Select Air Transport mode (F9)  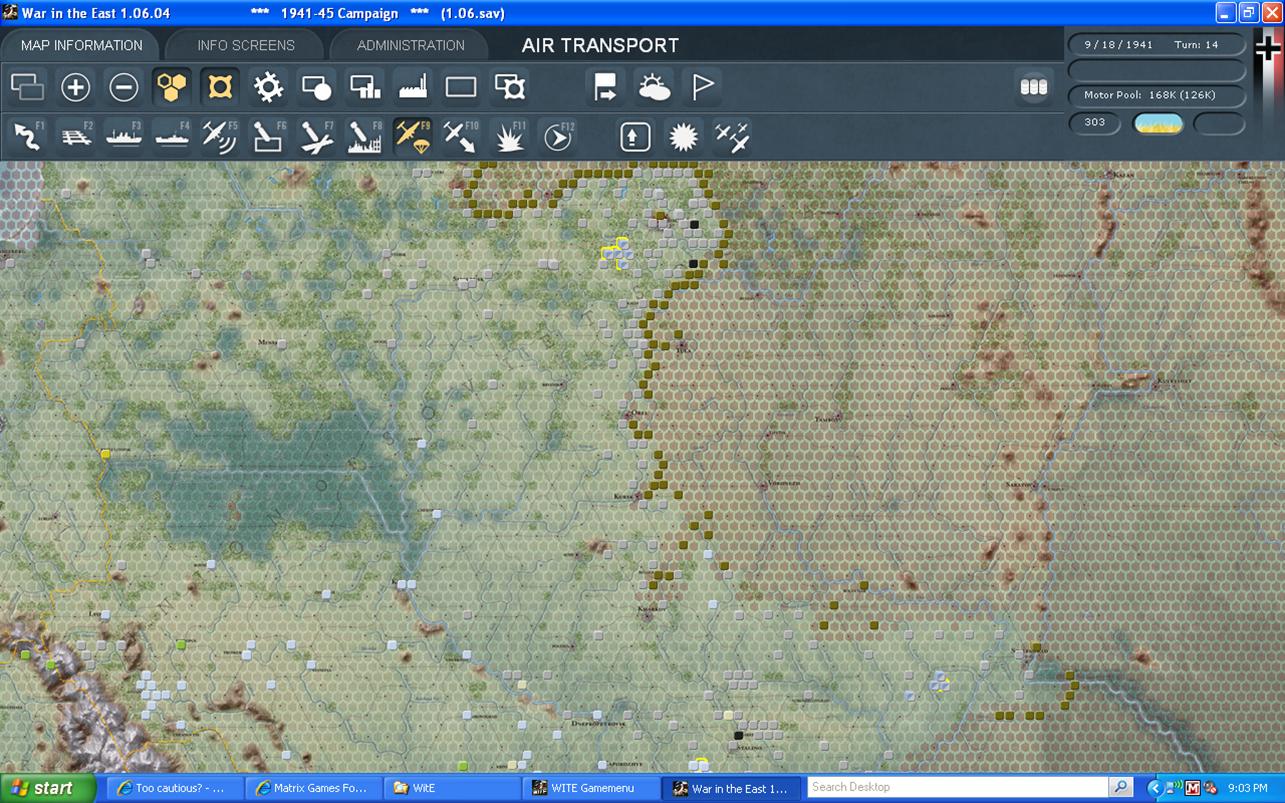pyautogui.click(x=412, y=136)
